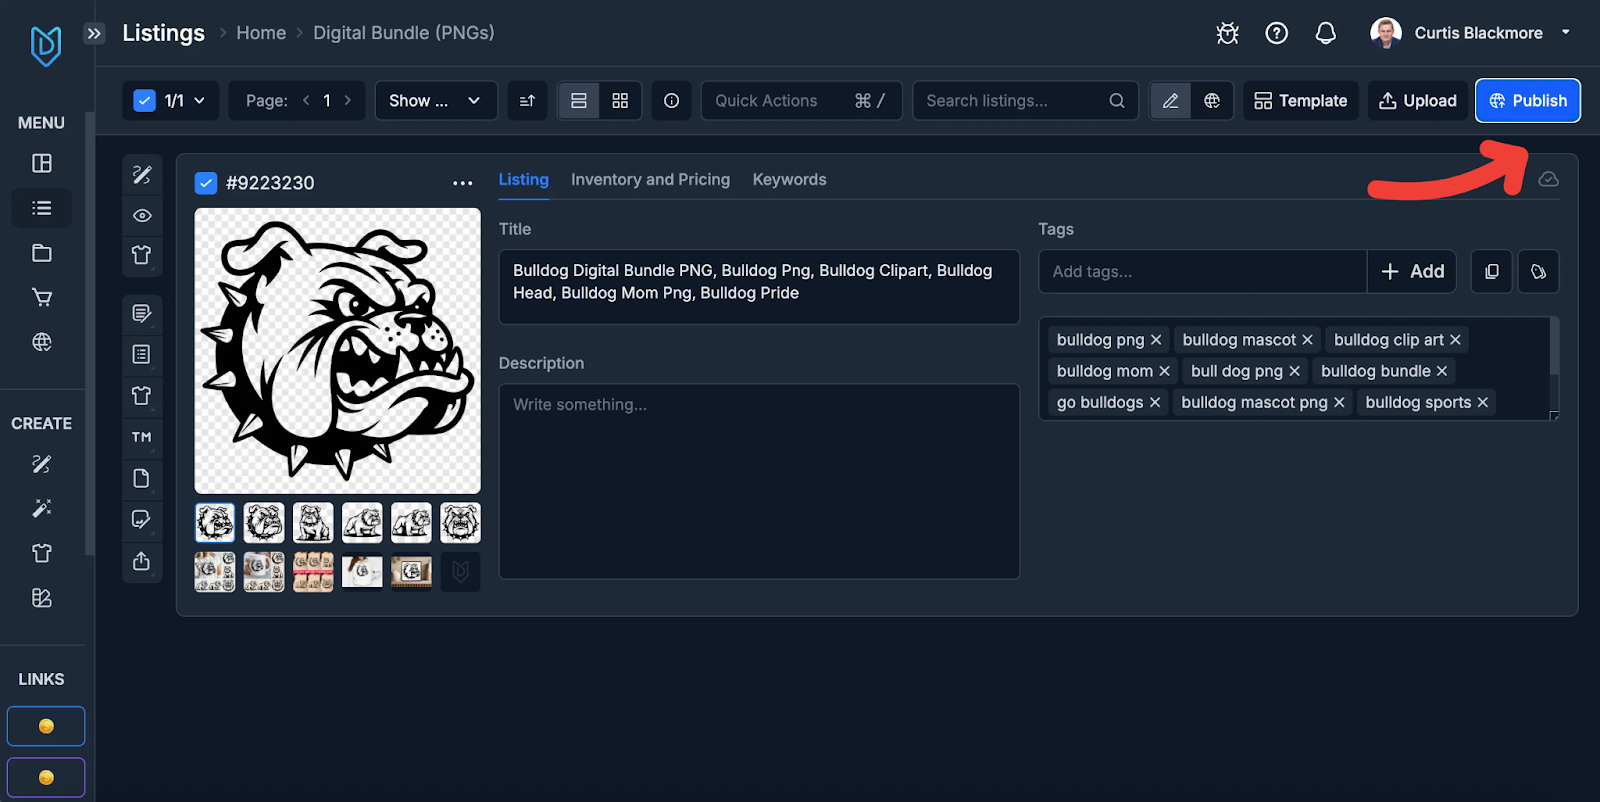Image resolution: width=1600 pixels, height=802 pixels.
Task: Select the last mockup thumbnail in second row
Action: 411,572
